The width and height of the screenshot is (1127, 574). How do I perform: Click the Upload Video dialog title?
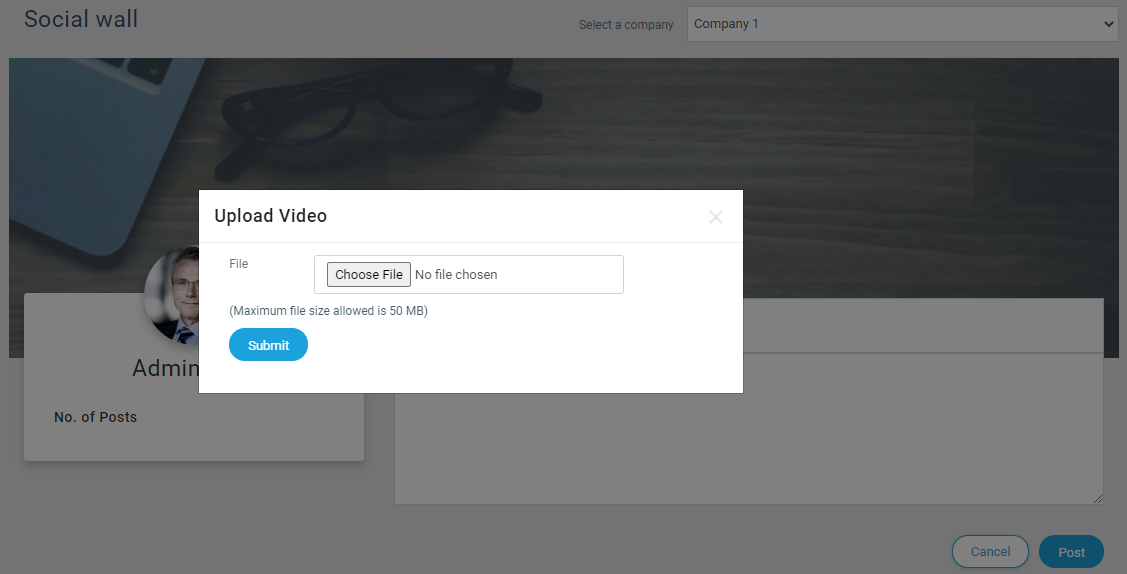coord(270,216)
